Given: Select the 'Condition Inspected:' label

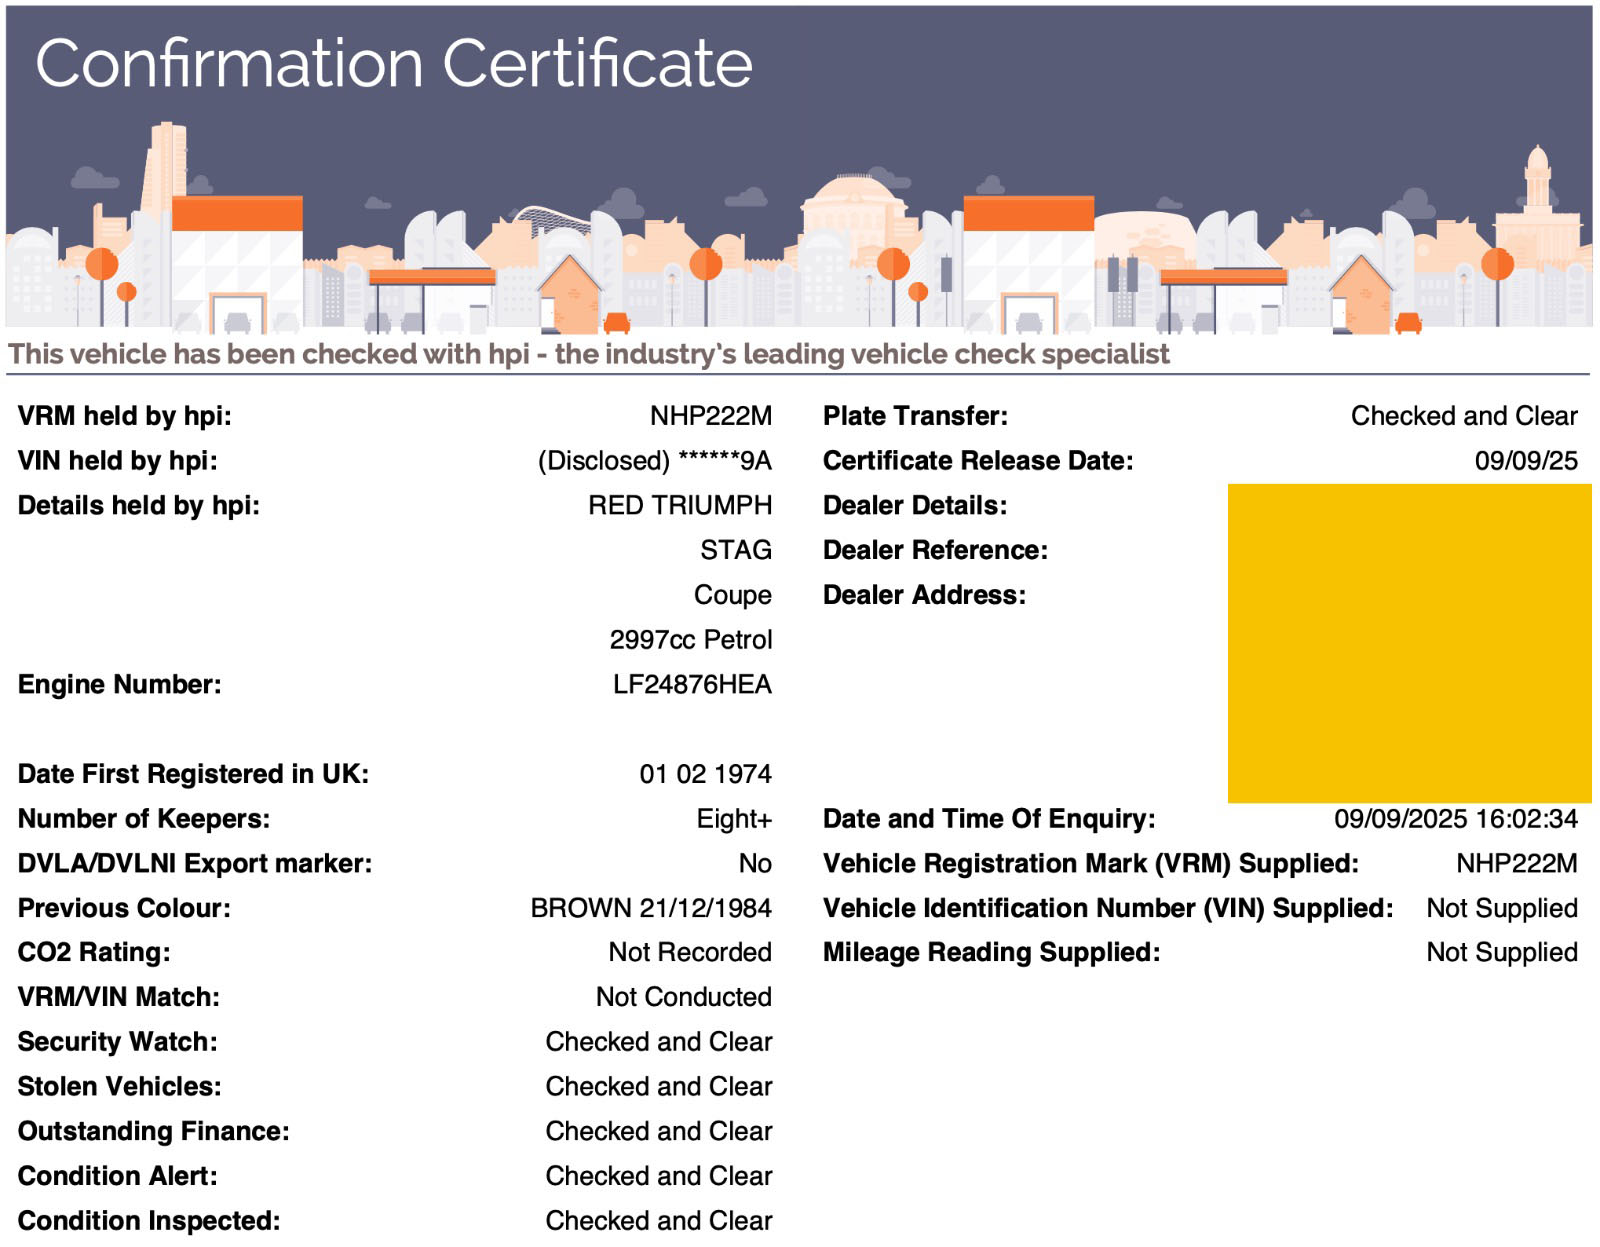Looking at the screenshot, I should click(149, 1221).
